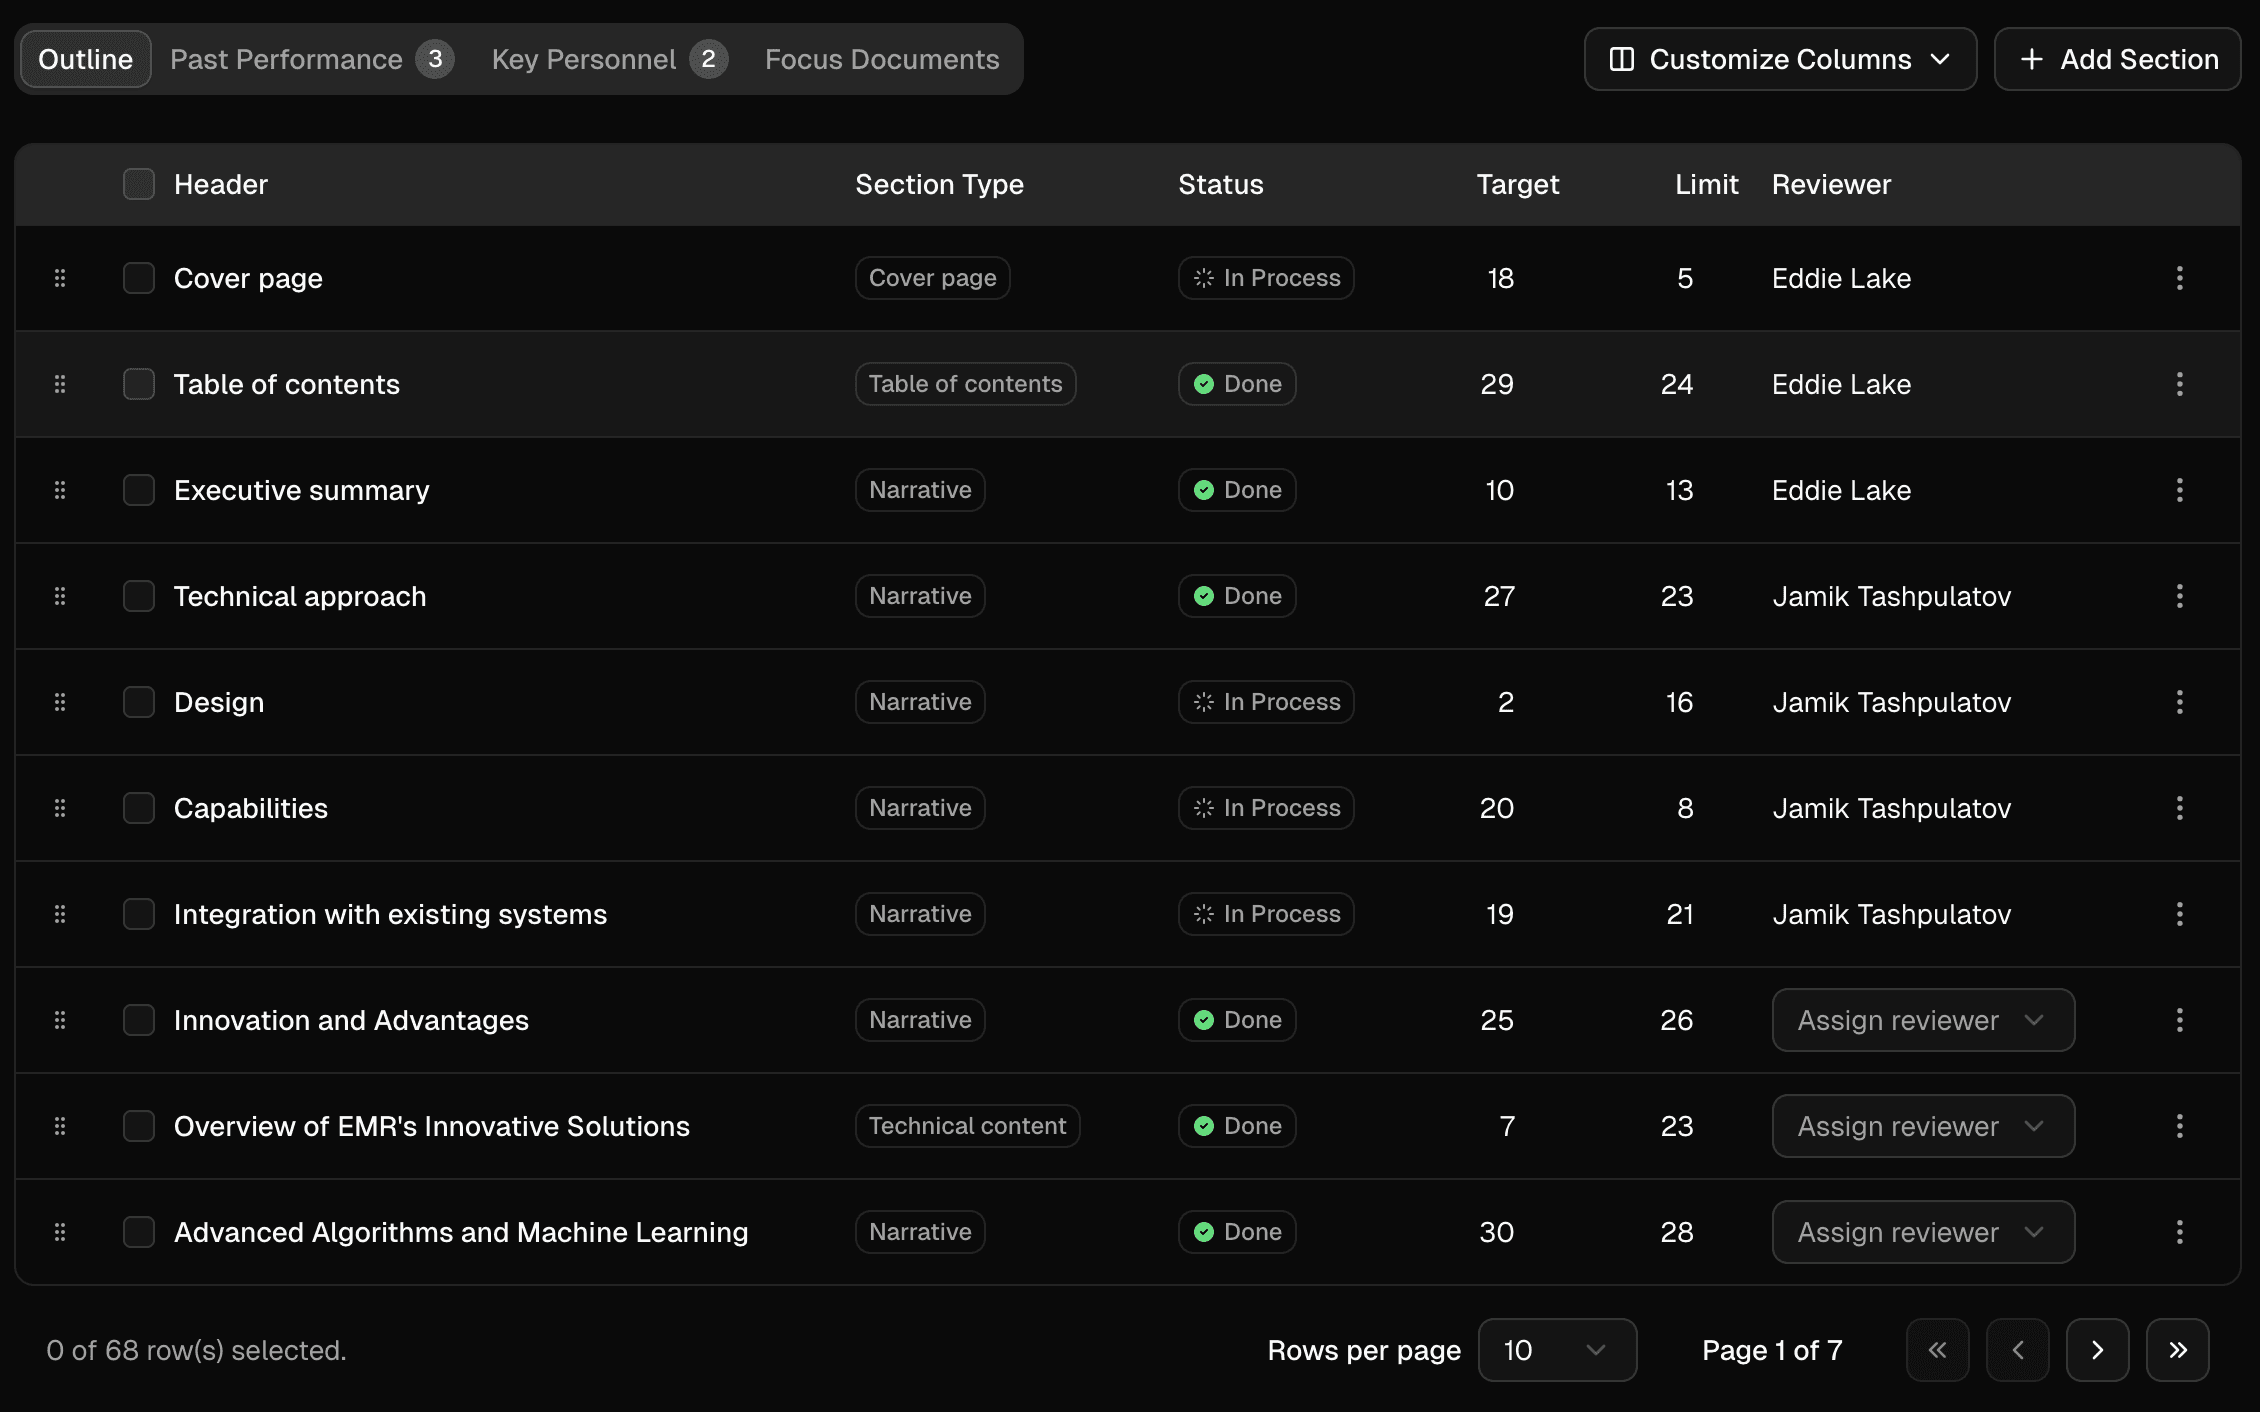This screenshot has width=2260, height=1412.
Task: Open the three-dot menu for Cover page row
Action: (2179, 278)
